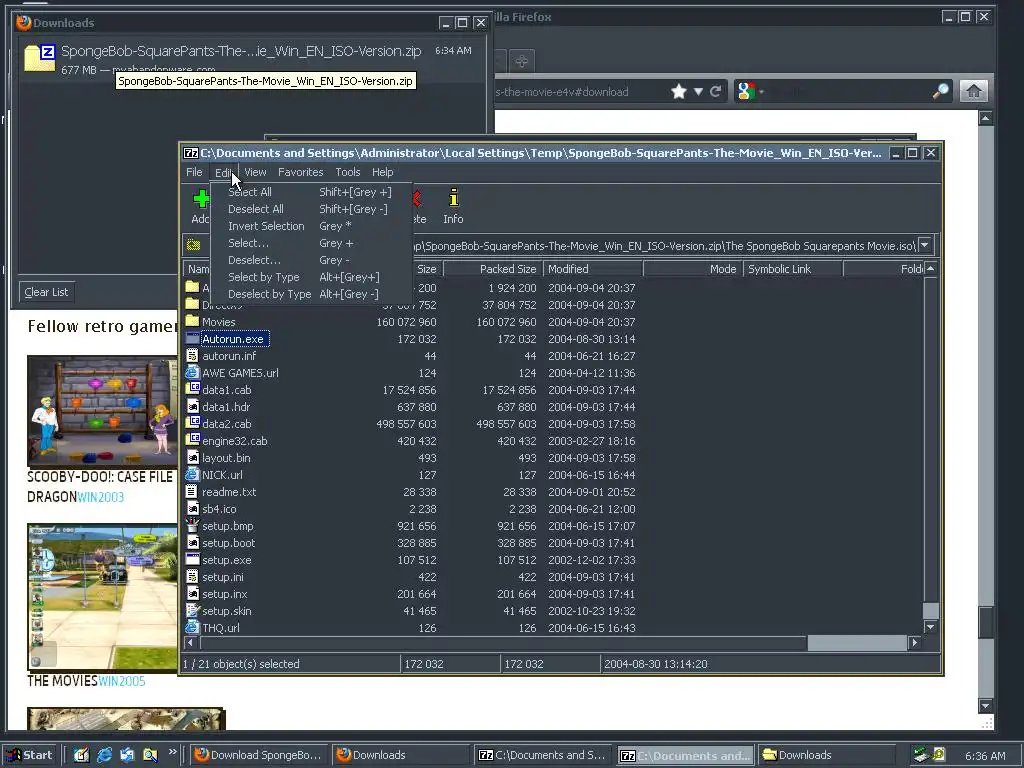Open the Firefox URL bar history dropdown
Viewport: 1024px width, 768px height.
click(698, 91)
